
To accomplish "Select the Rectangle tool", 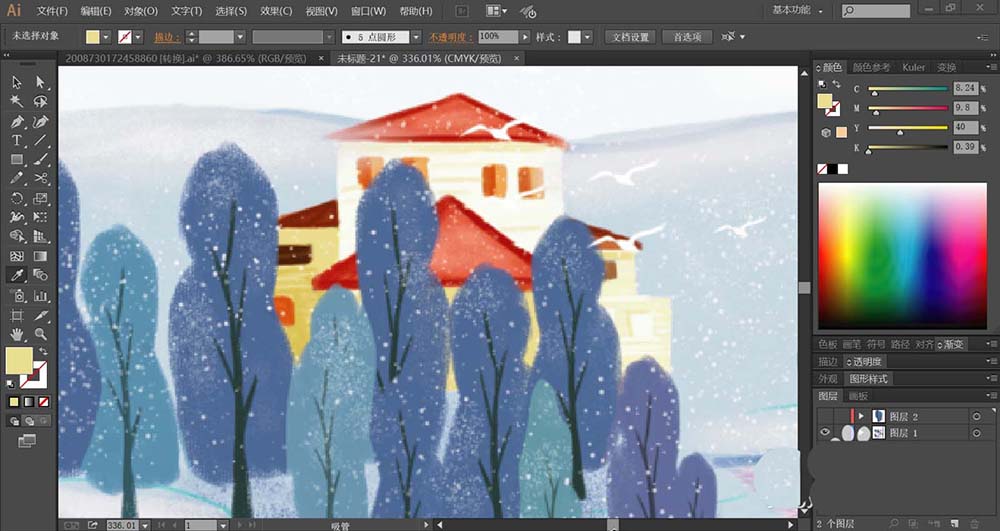I will pos(17,159).
